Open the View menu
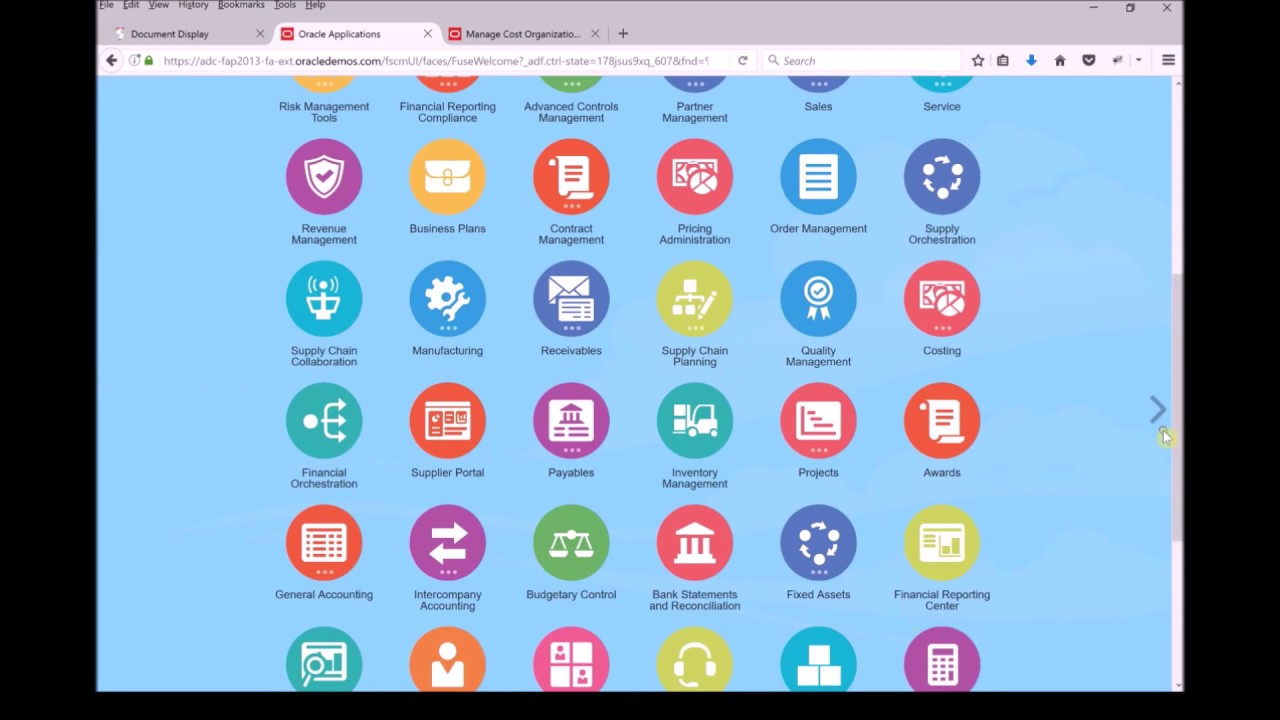The width and height of the screenshot is (1280, 720). (x=158, y=5)
